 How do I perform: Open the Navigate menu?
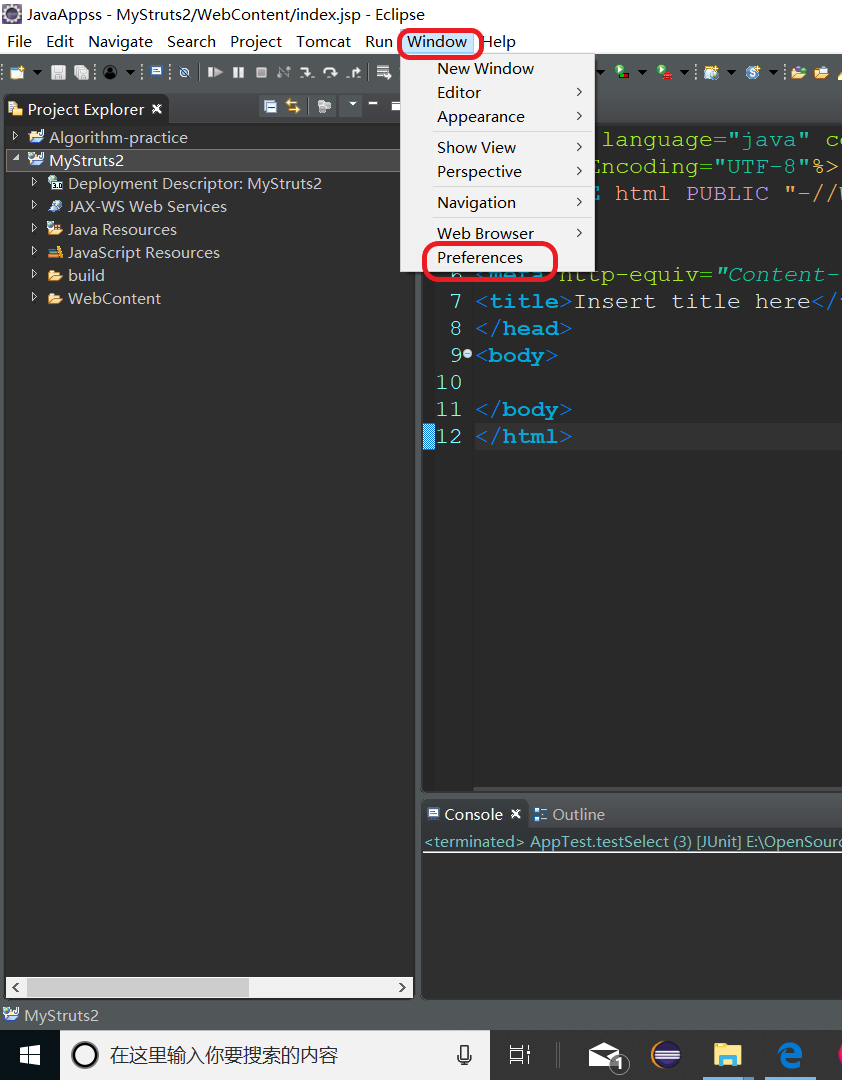point(121,42)
